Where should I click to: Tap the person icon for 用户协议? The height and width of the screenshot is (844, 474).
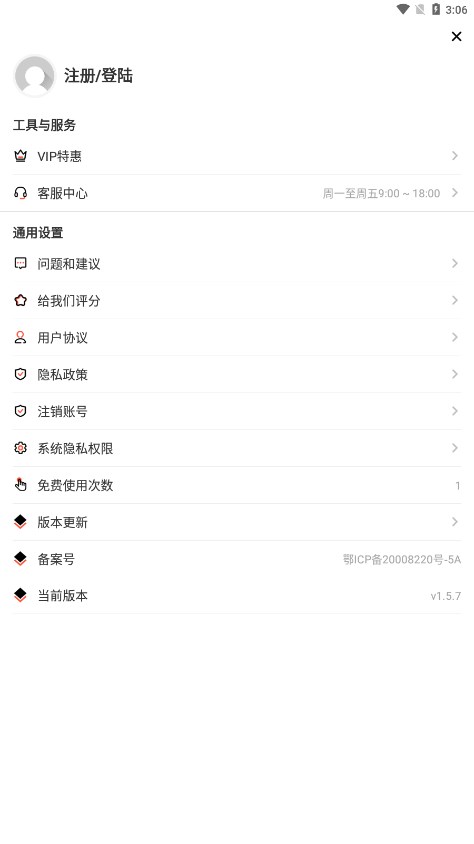pyautogui.click(x=20, y=337)
